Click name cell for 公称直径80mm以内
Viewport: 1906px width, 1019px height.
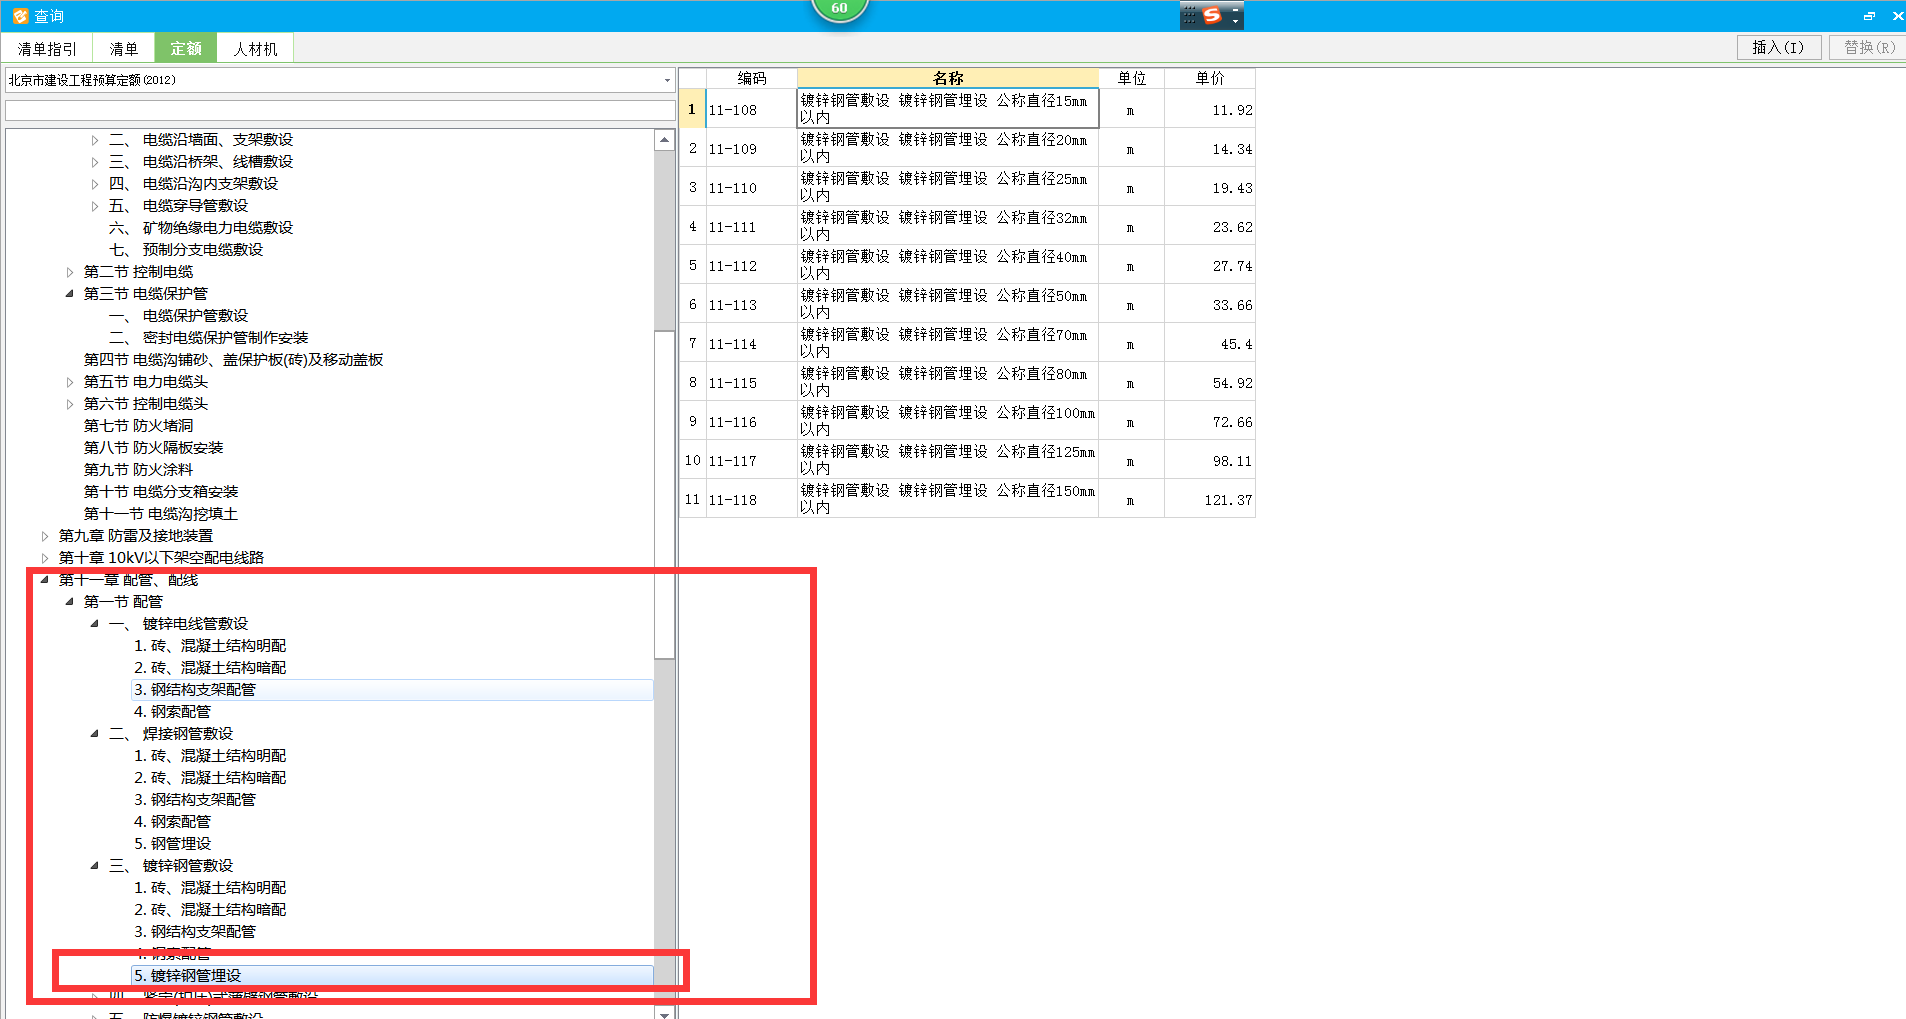coord(948,382)
